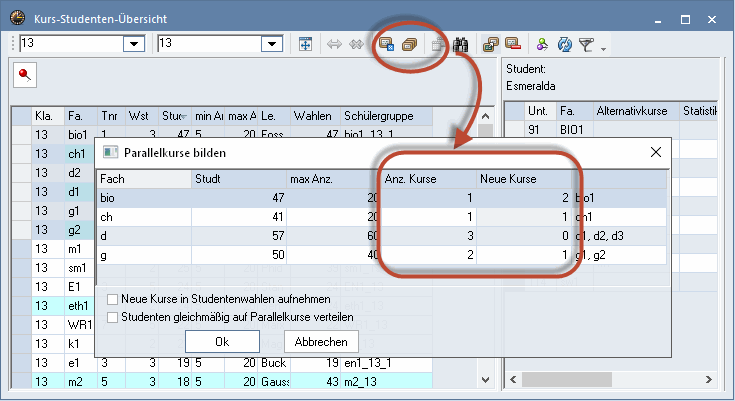735x401 pixels.
Task: Click the green and purple spheres icon
Action: click(542, 45)
